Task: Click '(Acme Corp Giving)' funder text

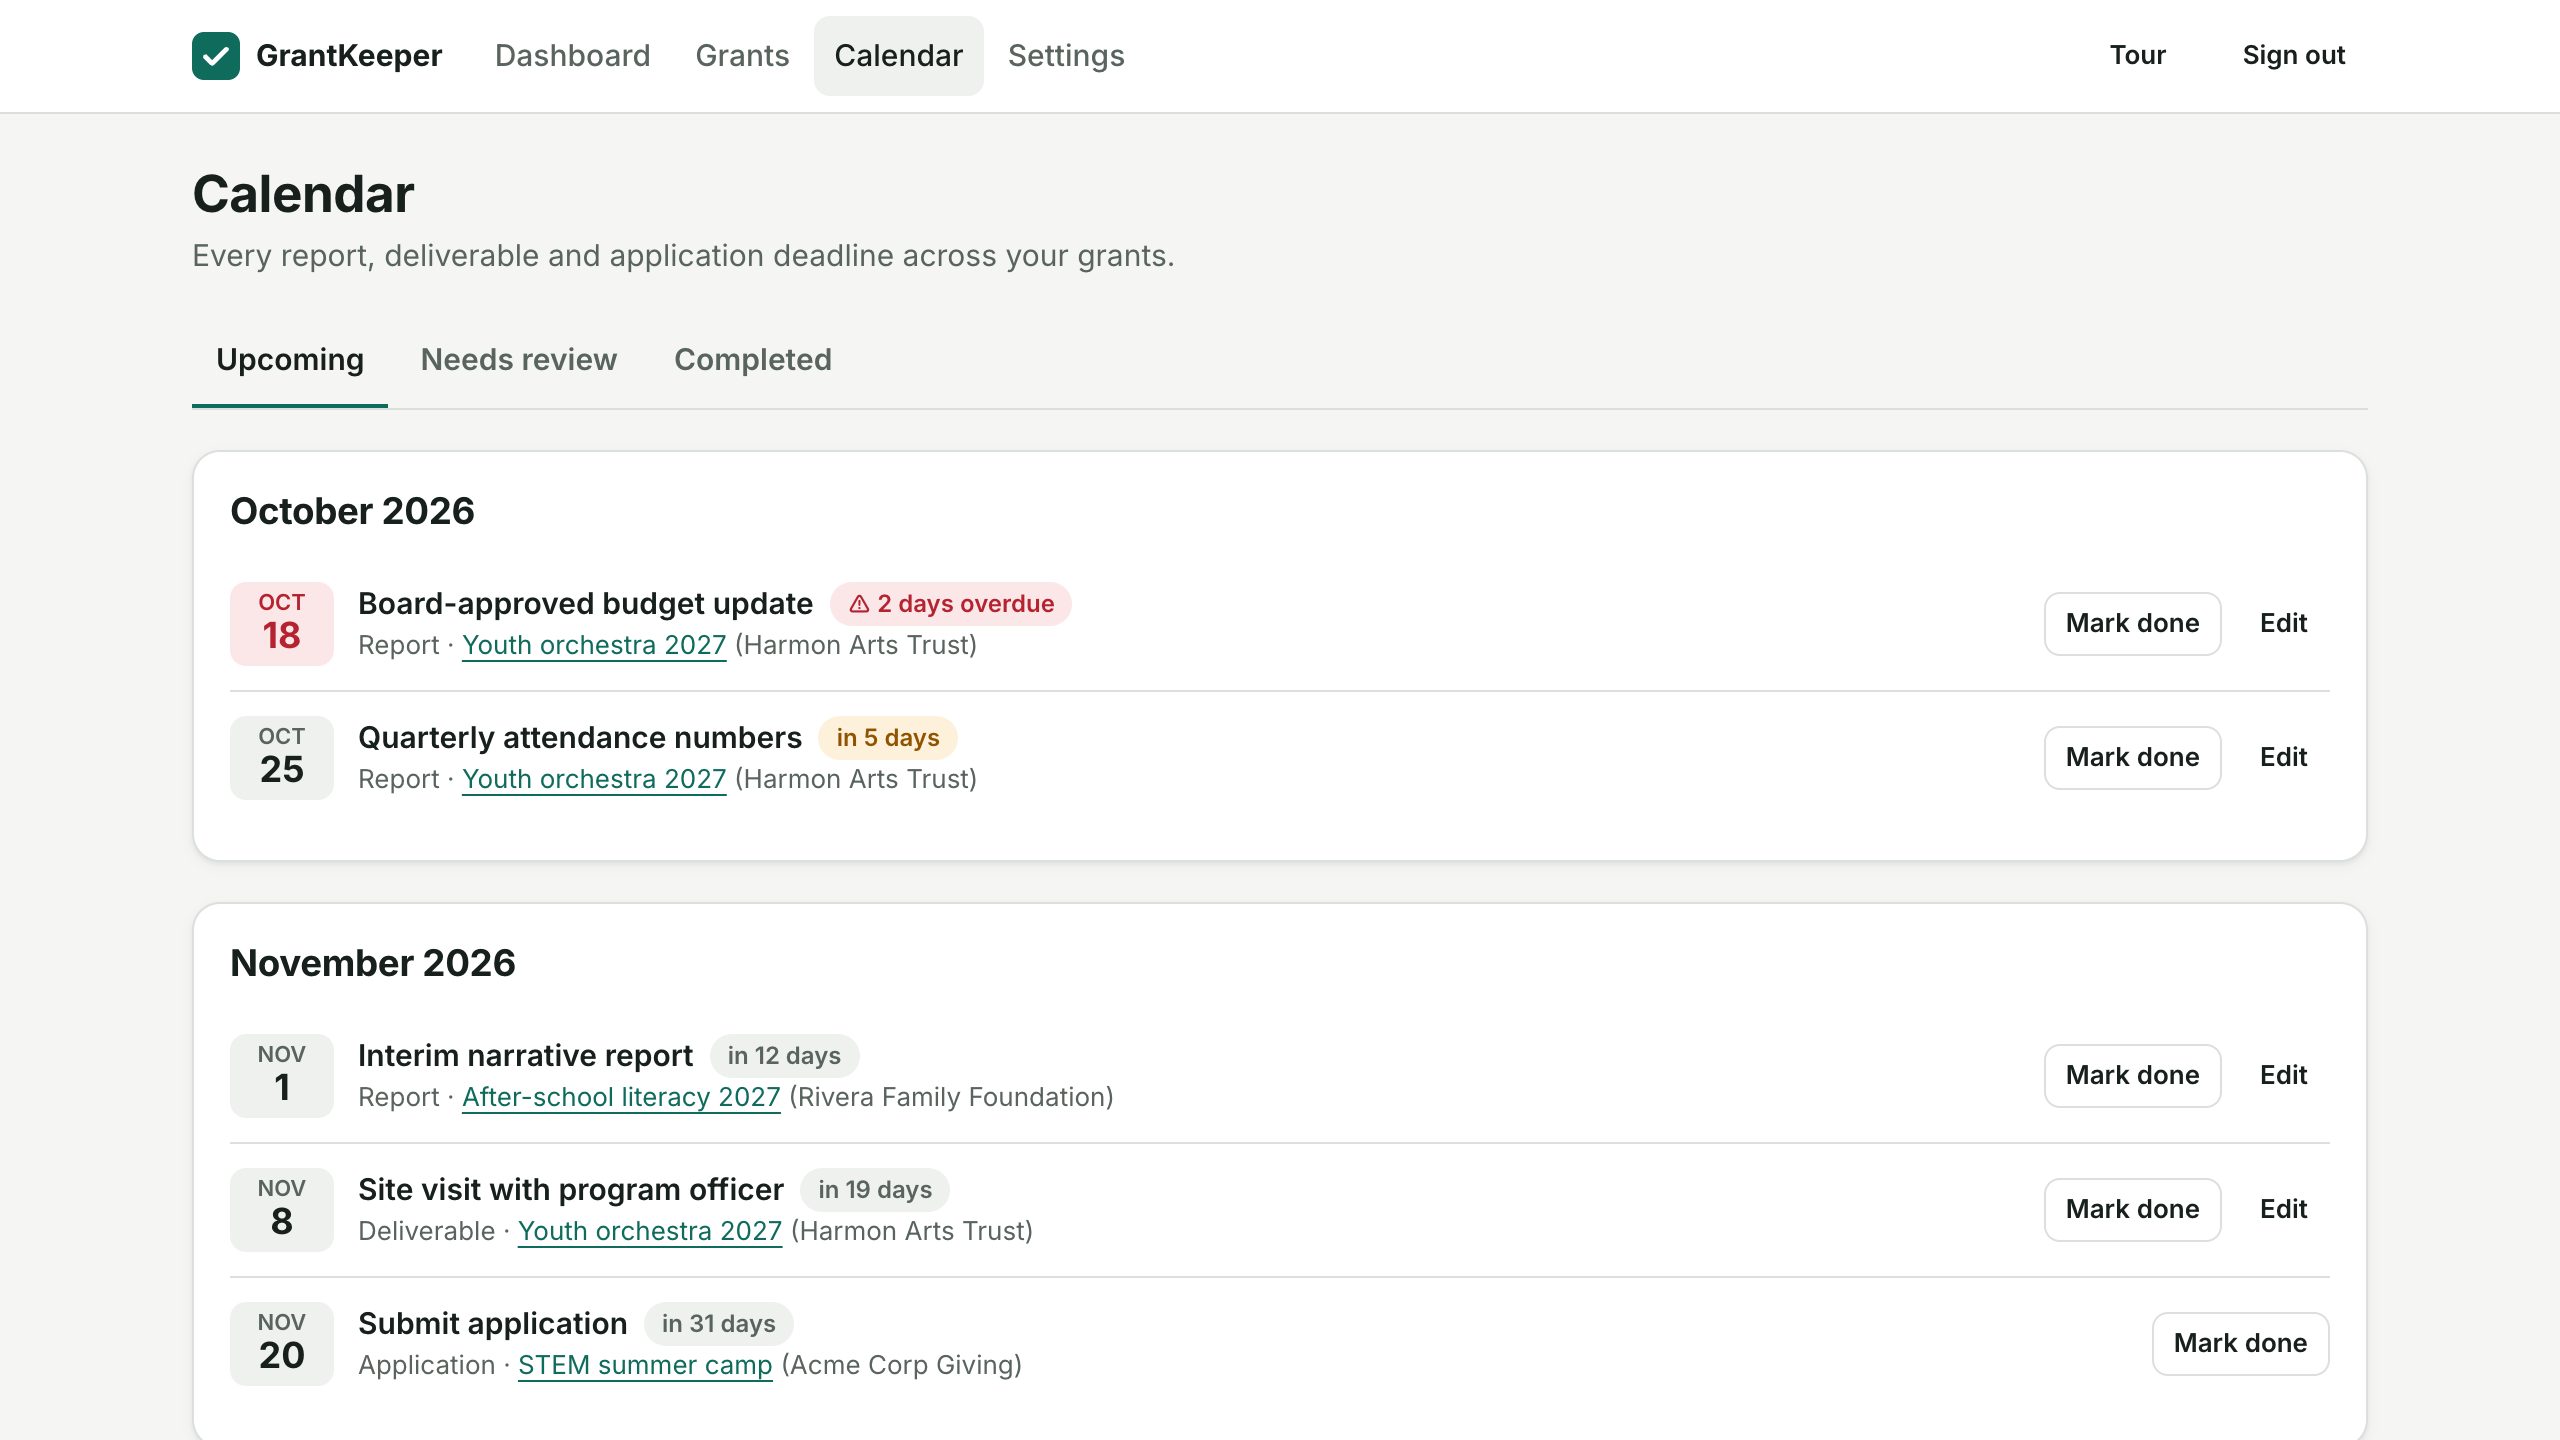Action: [901, 1366]
